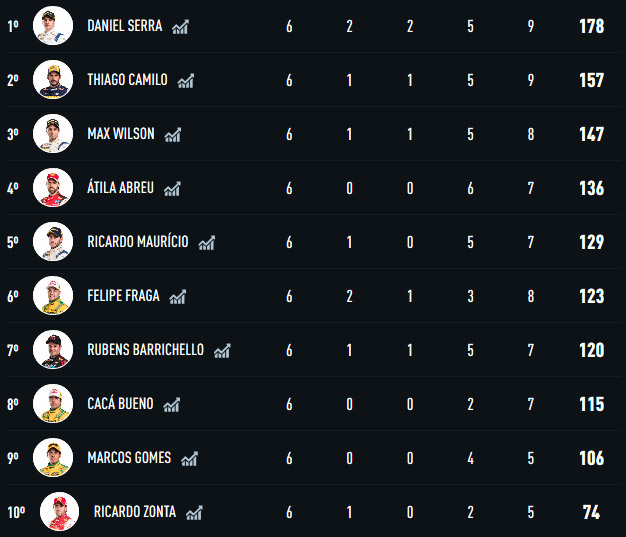Open the stats chart icon beside Rubens Barrichello
This screenshot has width=626, height=537.
(222, 351)
